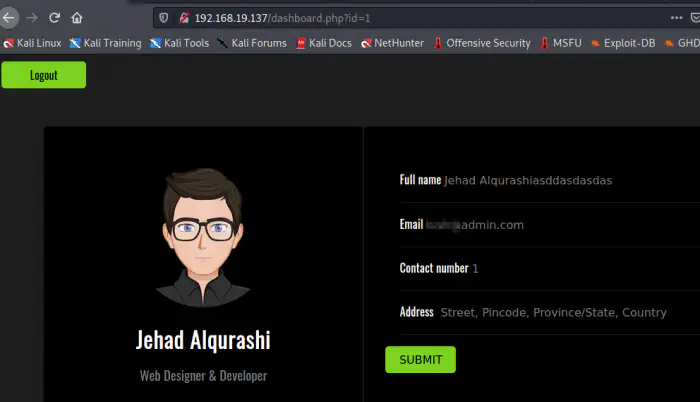
Task: Open NetHunter bookmark
Action: click(x=392, y=43)
